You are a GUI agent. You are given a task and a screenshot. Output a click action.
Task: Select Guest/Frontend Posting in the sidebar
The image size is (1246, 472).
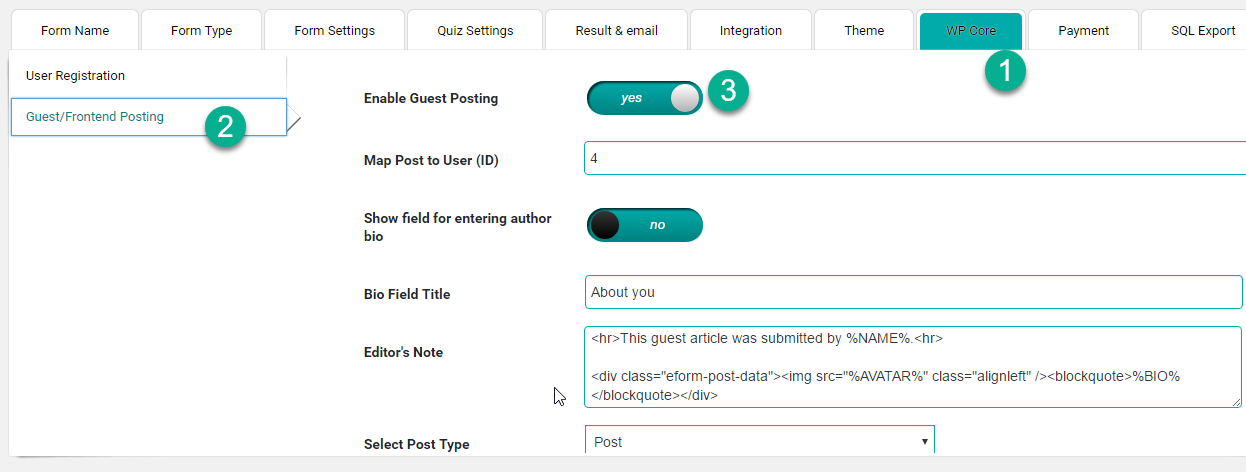point(149,117)
